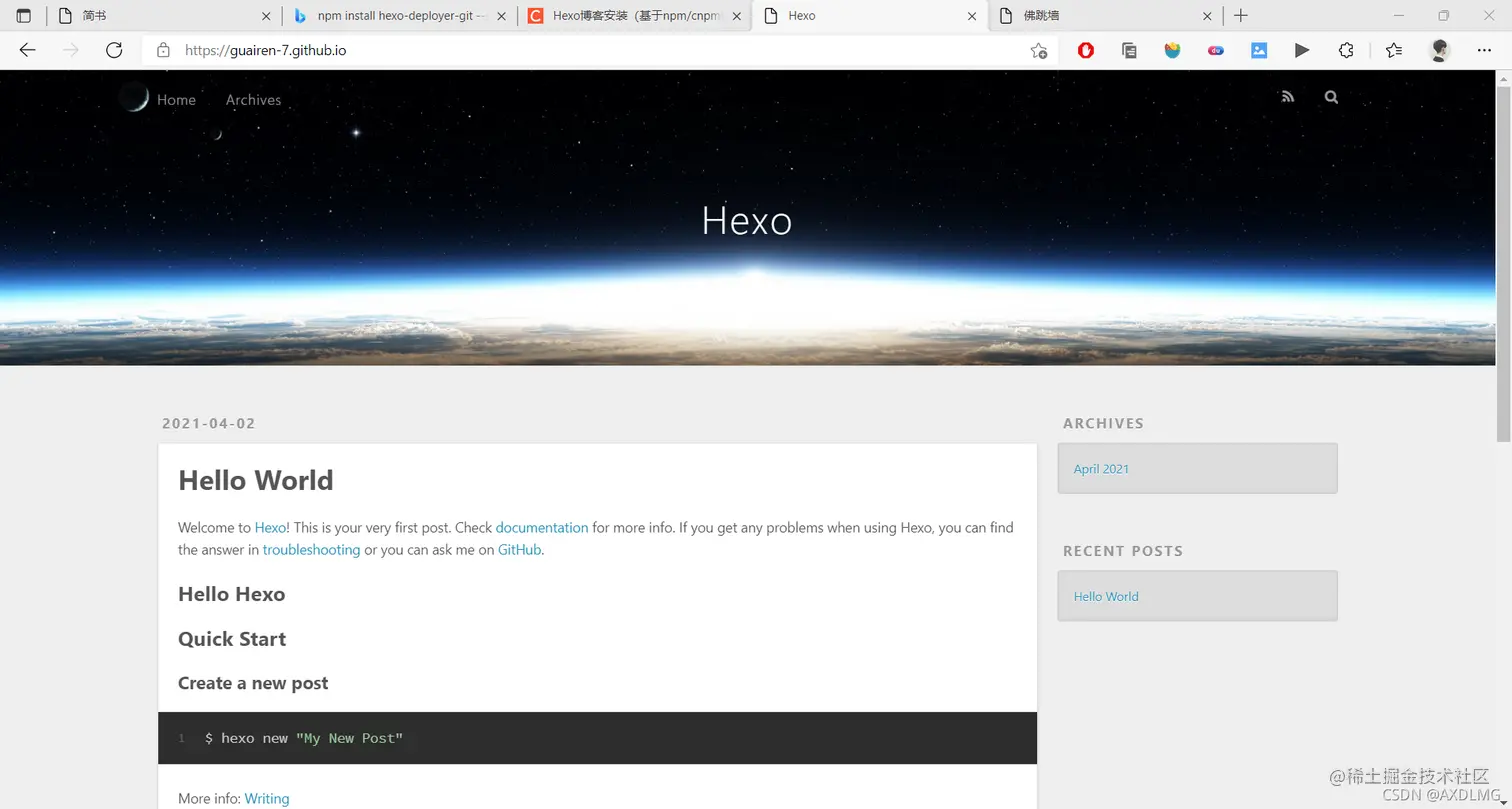The width and height of the screenshot is (1512, 809).
Task: Open the tab actions menu icon
Action: (24, 16)
